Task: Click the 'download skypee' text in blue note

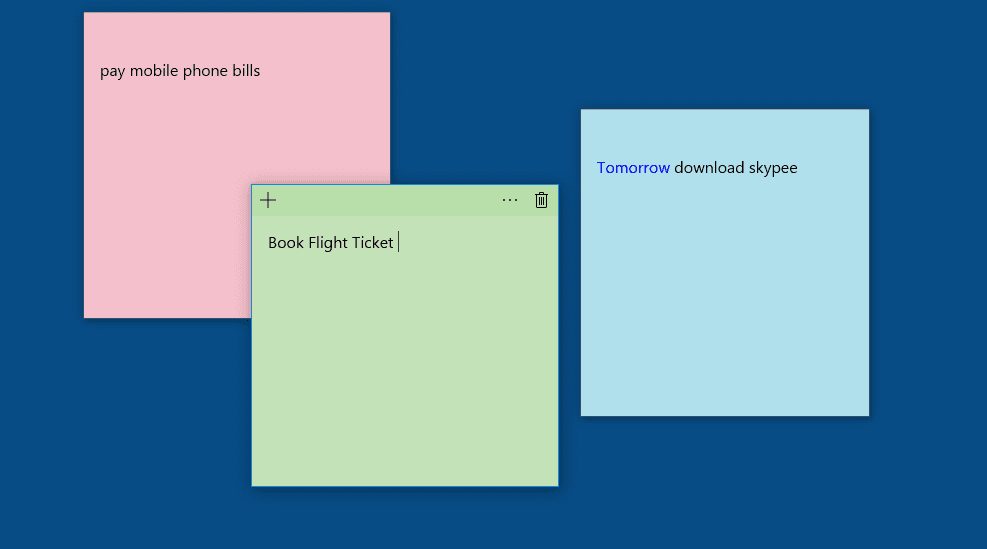Action: (x=736, y=168)
